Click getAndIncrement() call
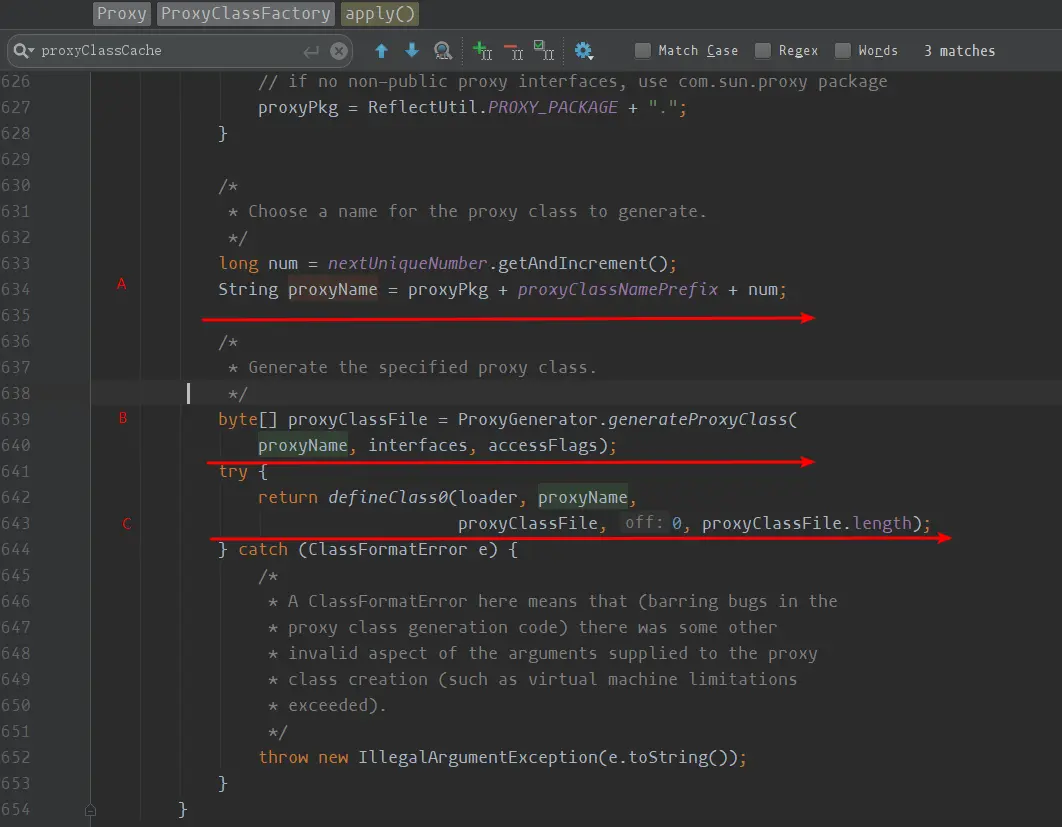Screen dimensions: 1062x827 point(582,263)
